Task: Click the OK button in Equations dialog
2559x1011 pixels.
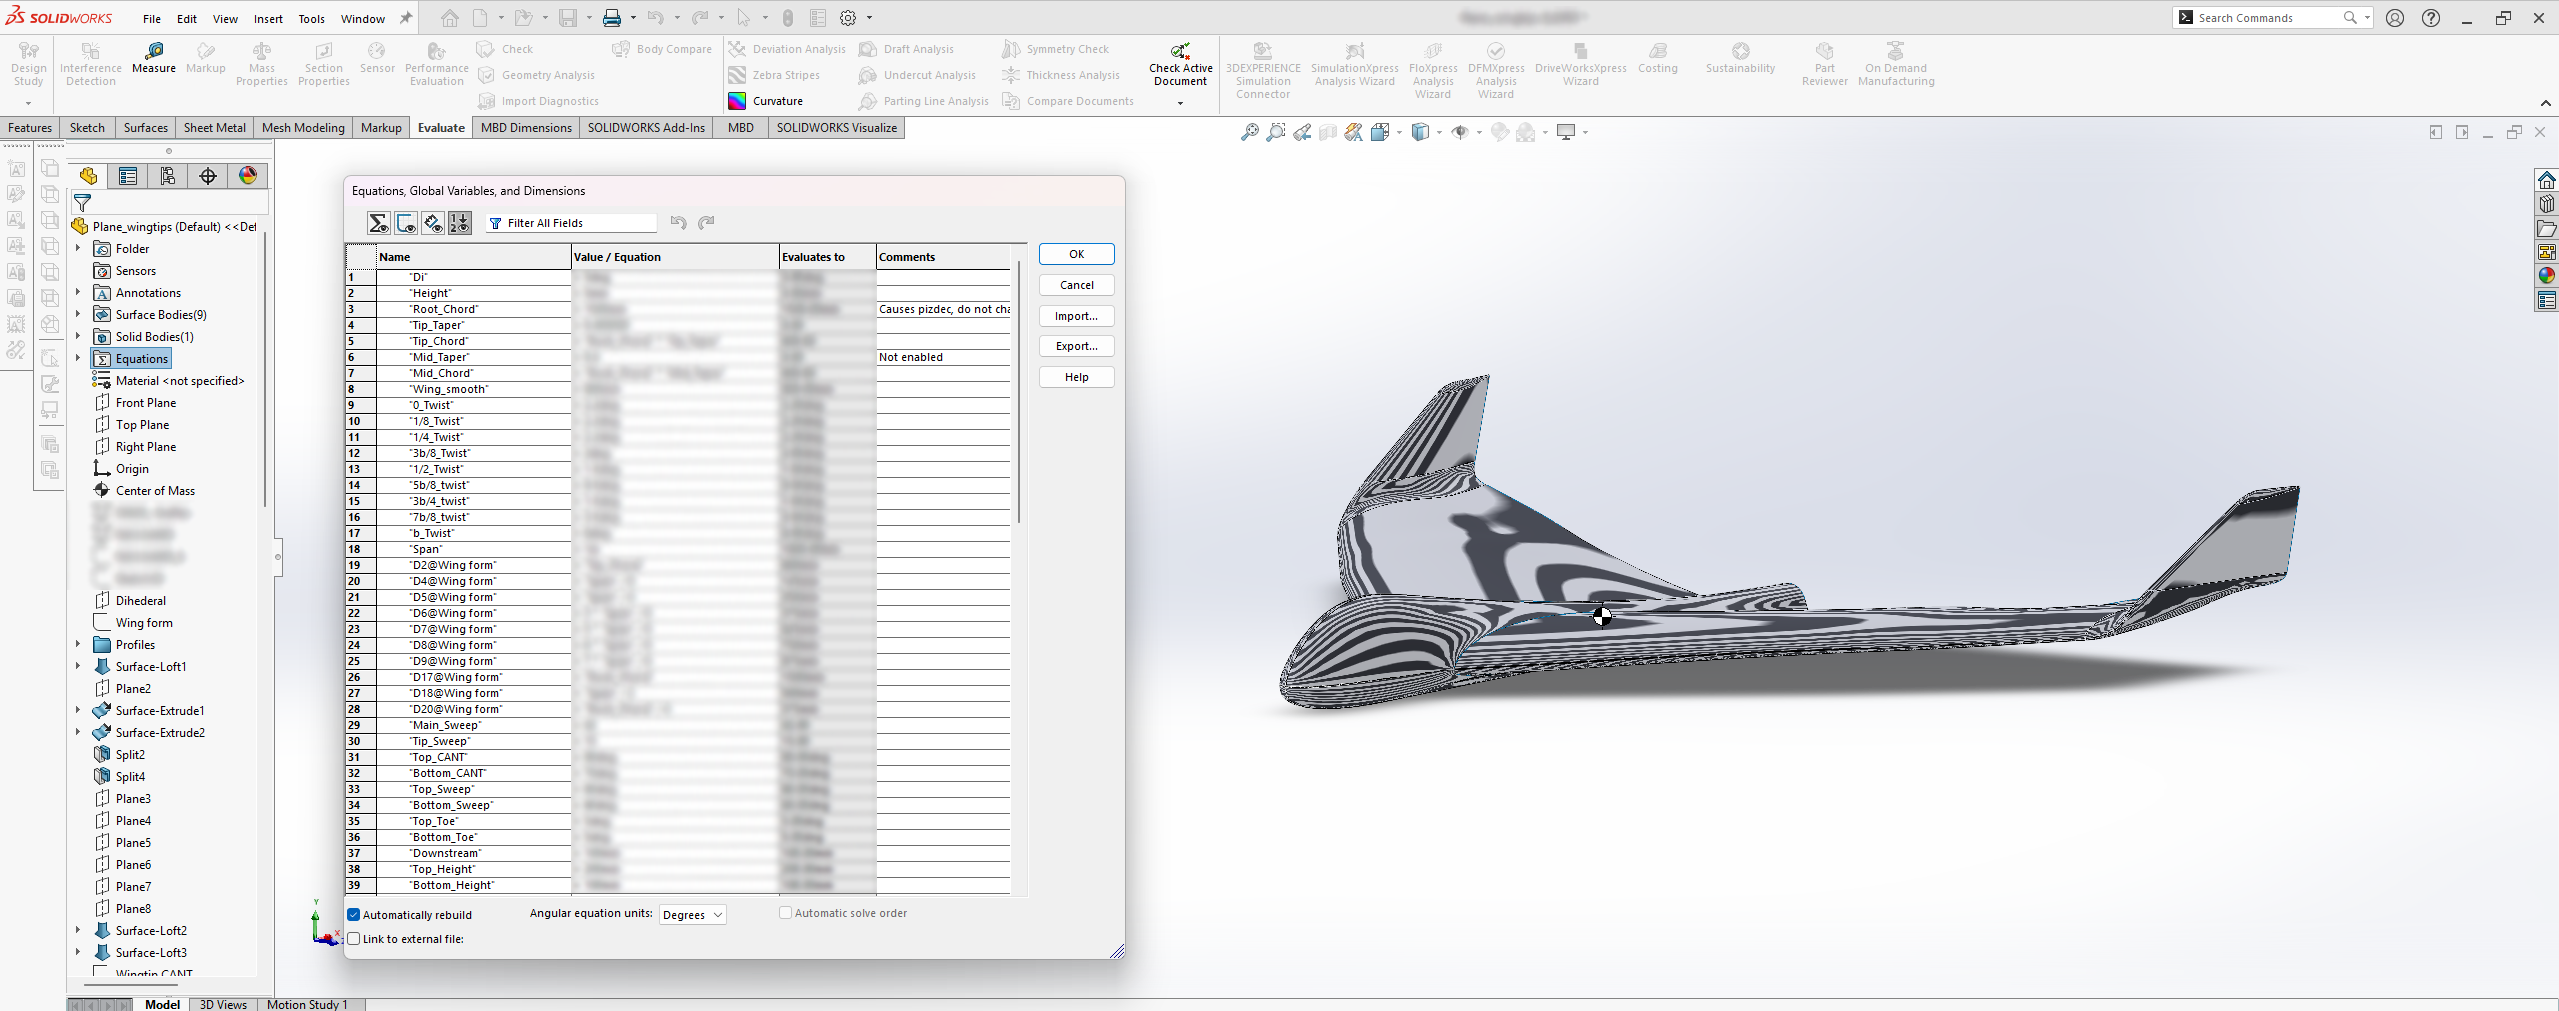Action: [x=1076, y=254]
